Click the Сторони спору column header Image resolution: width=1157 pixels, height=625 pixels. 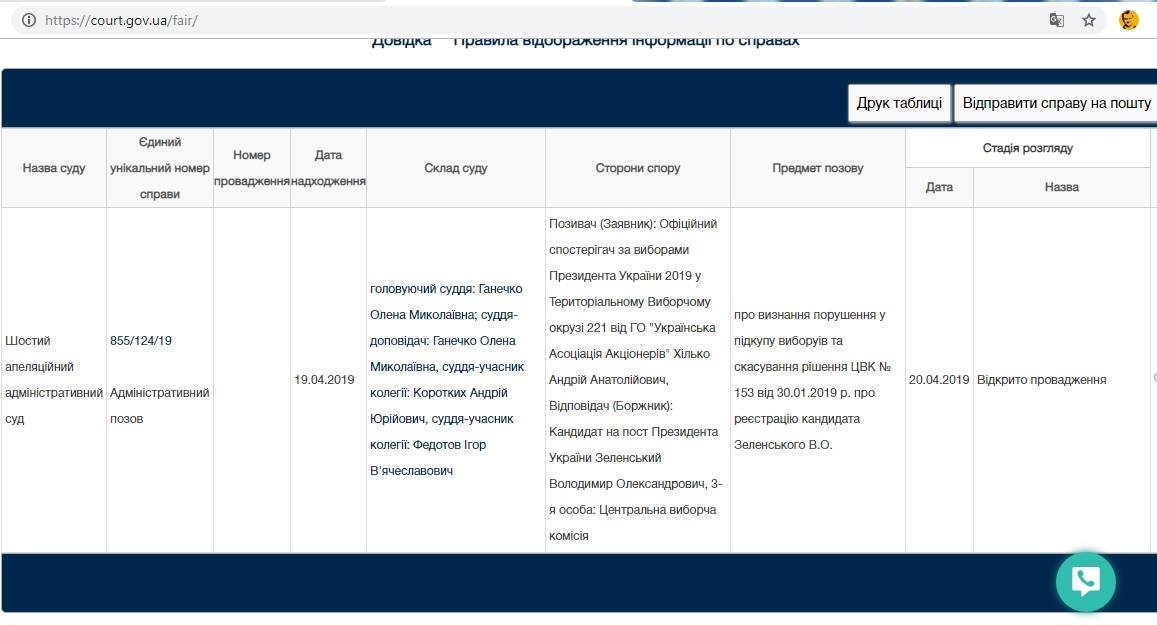[637, 167]
